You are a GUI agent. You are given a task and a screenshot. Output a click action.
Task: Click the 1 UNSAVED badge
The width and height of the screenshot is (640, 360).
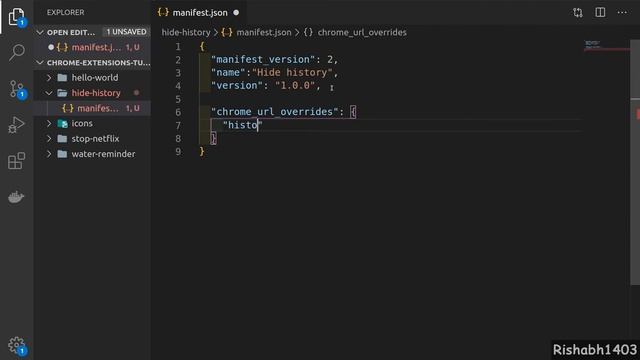click(x=126, y=32)
